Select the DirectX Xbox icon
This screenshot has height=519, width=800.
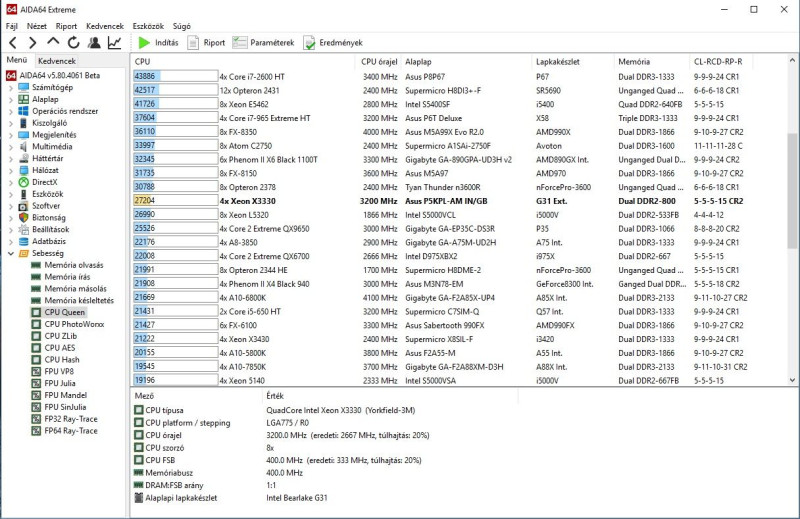23,182
